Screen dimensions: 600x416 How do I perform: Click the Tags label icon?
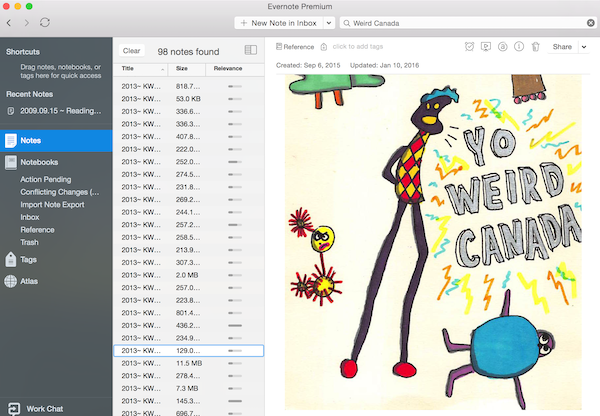pyautogui.click(x=11, y=259)
